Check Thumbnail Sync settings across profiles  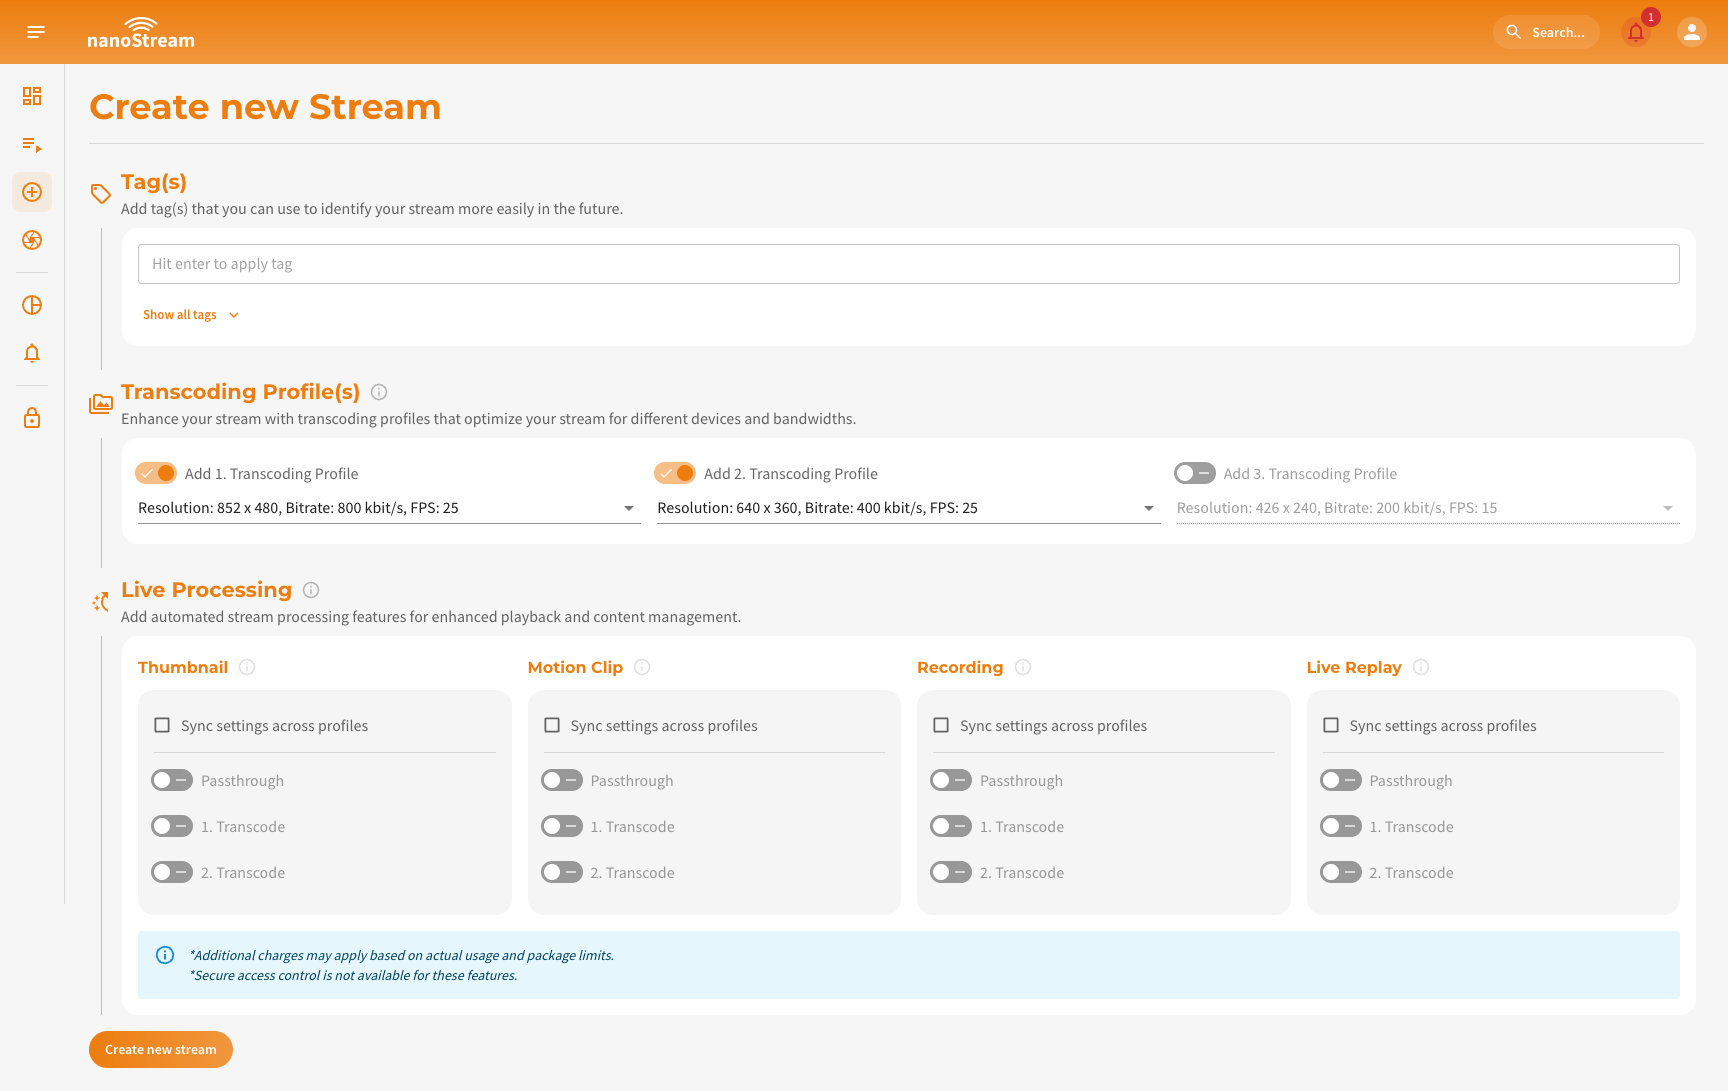162,725
